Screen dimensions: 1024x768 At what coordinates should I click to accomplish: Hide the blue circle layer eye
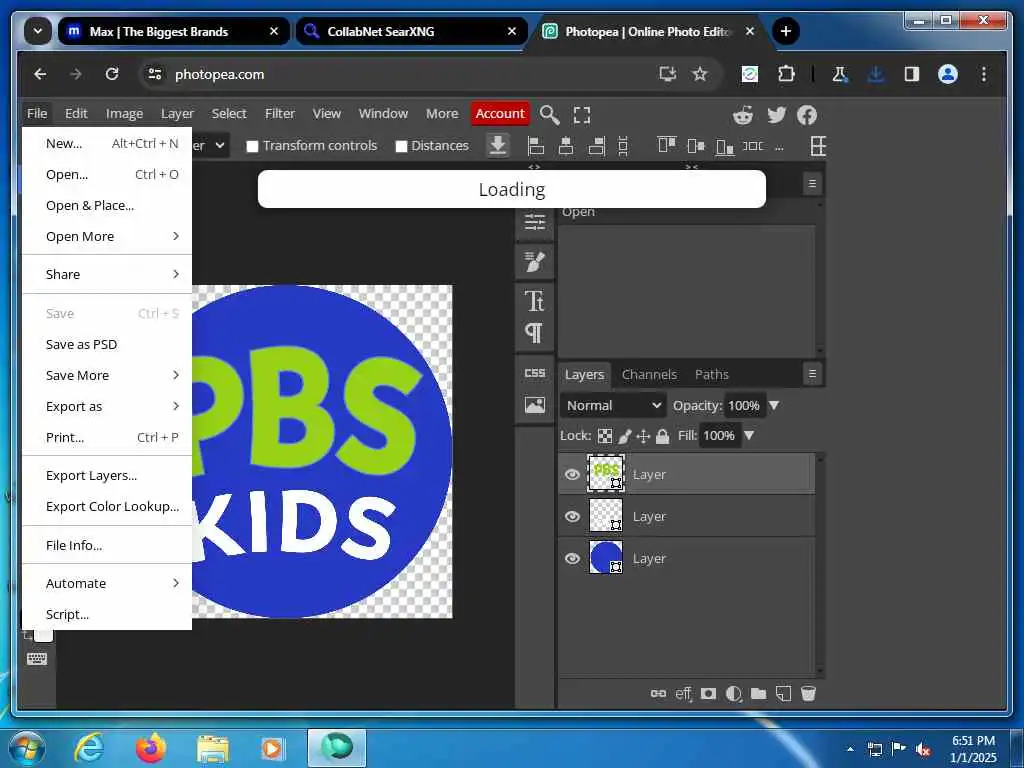coord(572,558)
